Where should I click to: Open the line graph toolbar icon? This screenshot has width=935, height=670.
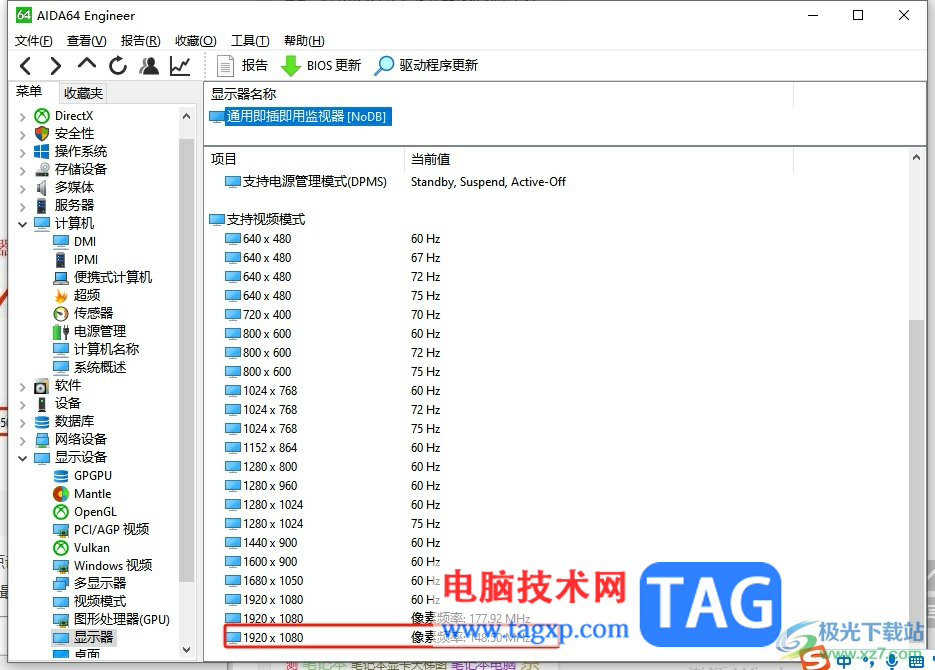click(x=180, y=66)
